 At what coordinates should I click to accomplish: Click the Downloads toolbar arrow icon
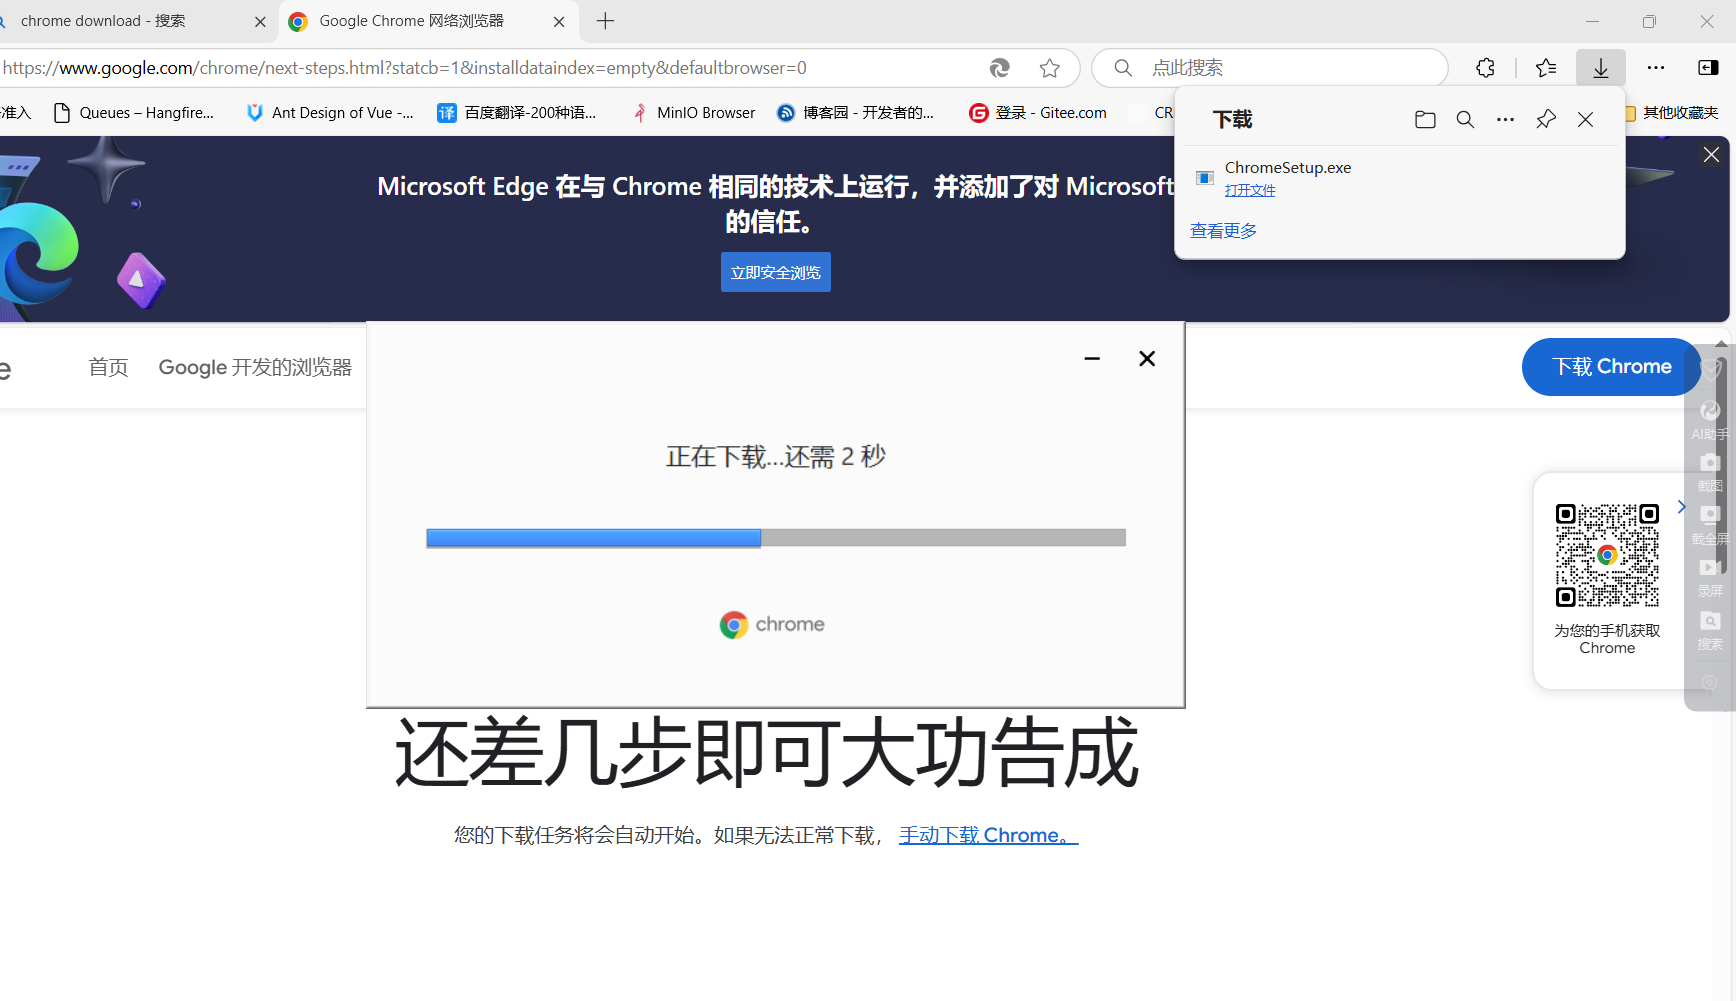1601,68
